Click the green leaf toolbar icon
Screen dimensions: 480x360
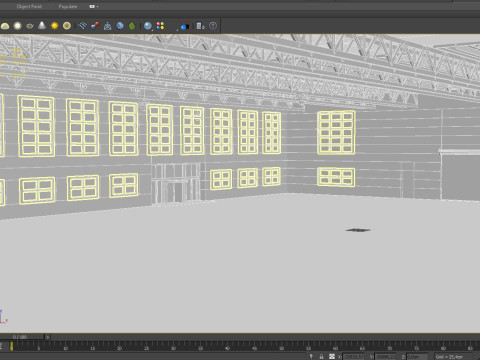[x=132, y=26]
